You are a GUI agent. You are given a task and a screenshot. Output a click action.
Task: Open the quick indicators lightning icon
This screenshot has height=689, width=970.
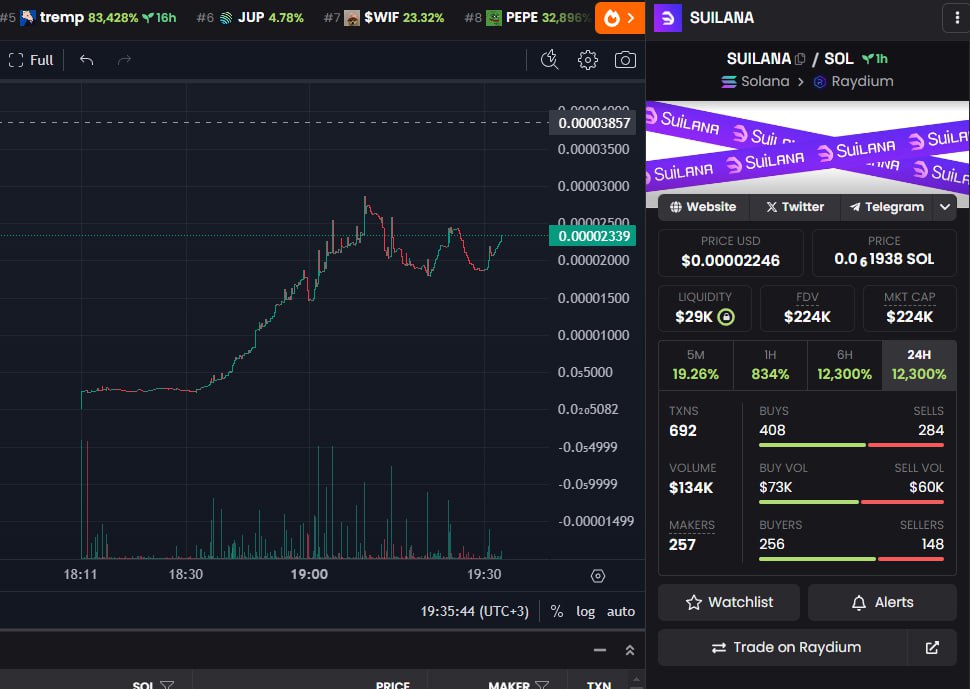[x=549, y=60]
